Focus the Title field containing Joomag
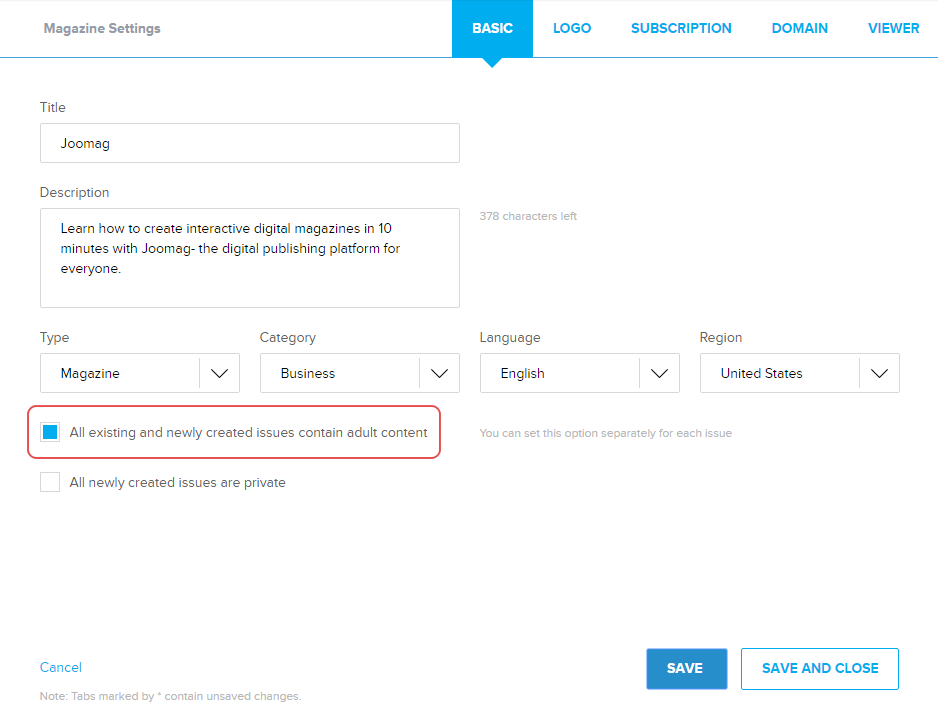Image resolution: width=938 pixels, height=727 pixels. 249,143
